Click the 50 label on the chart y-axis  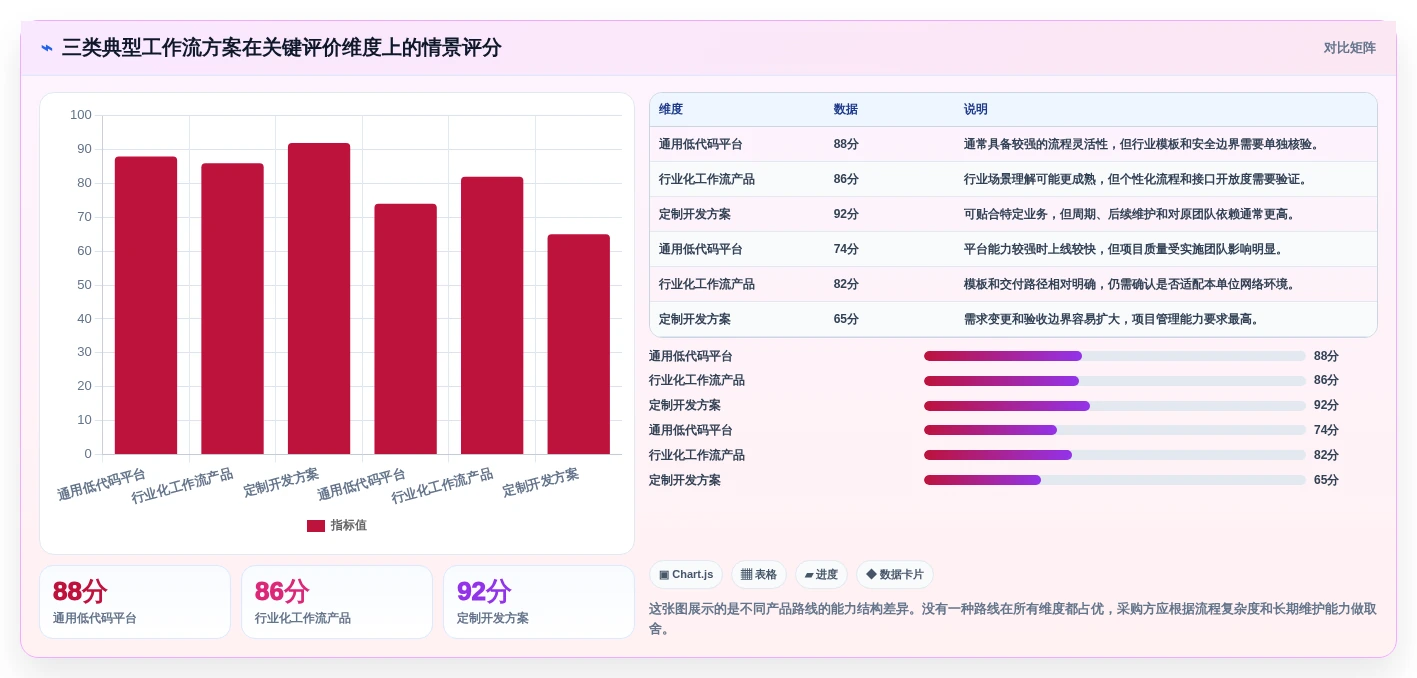pos(84,285)
